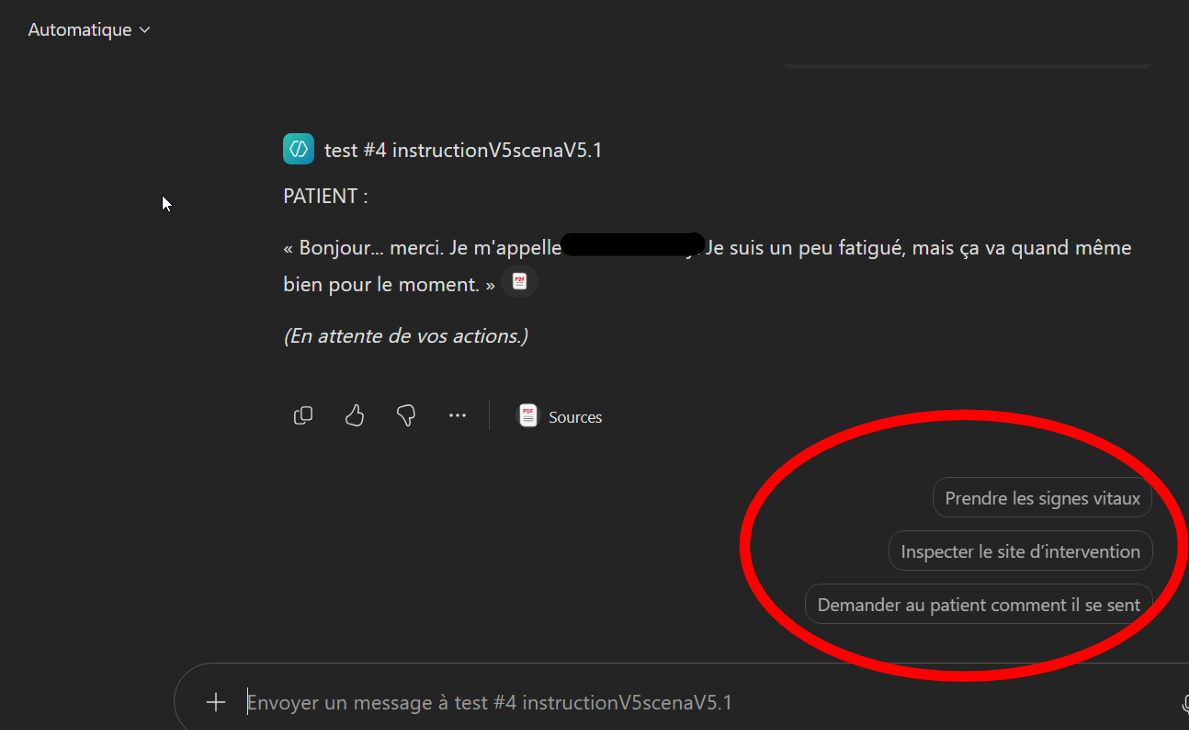
Task: Copy the patient response message
Action: pyautogui.click(x=303, y=415)
